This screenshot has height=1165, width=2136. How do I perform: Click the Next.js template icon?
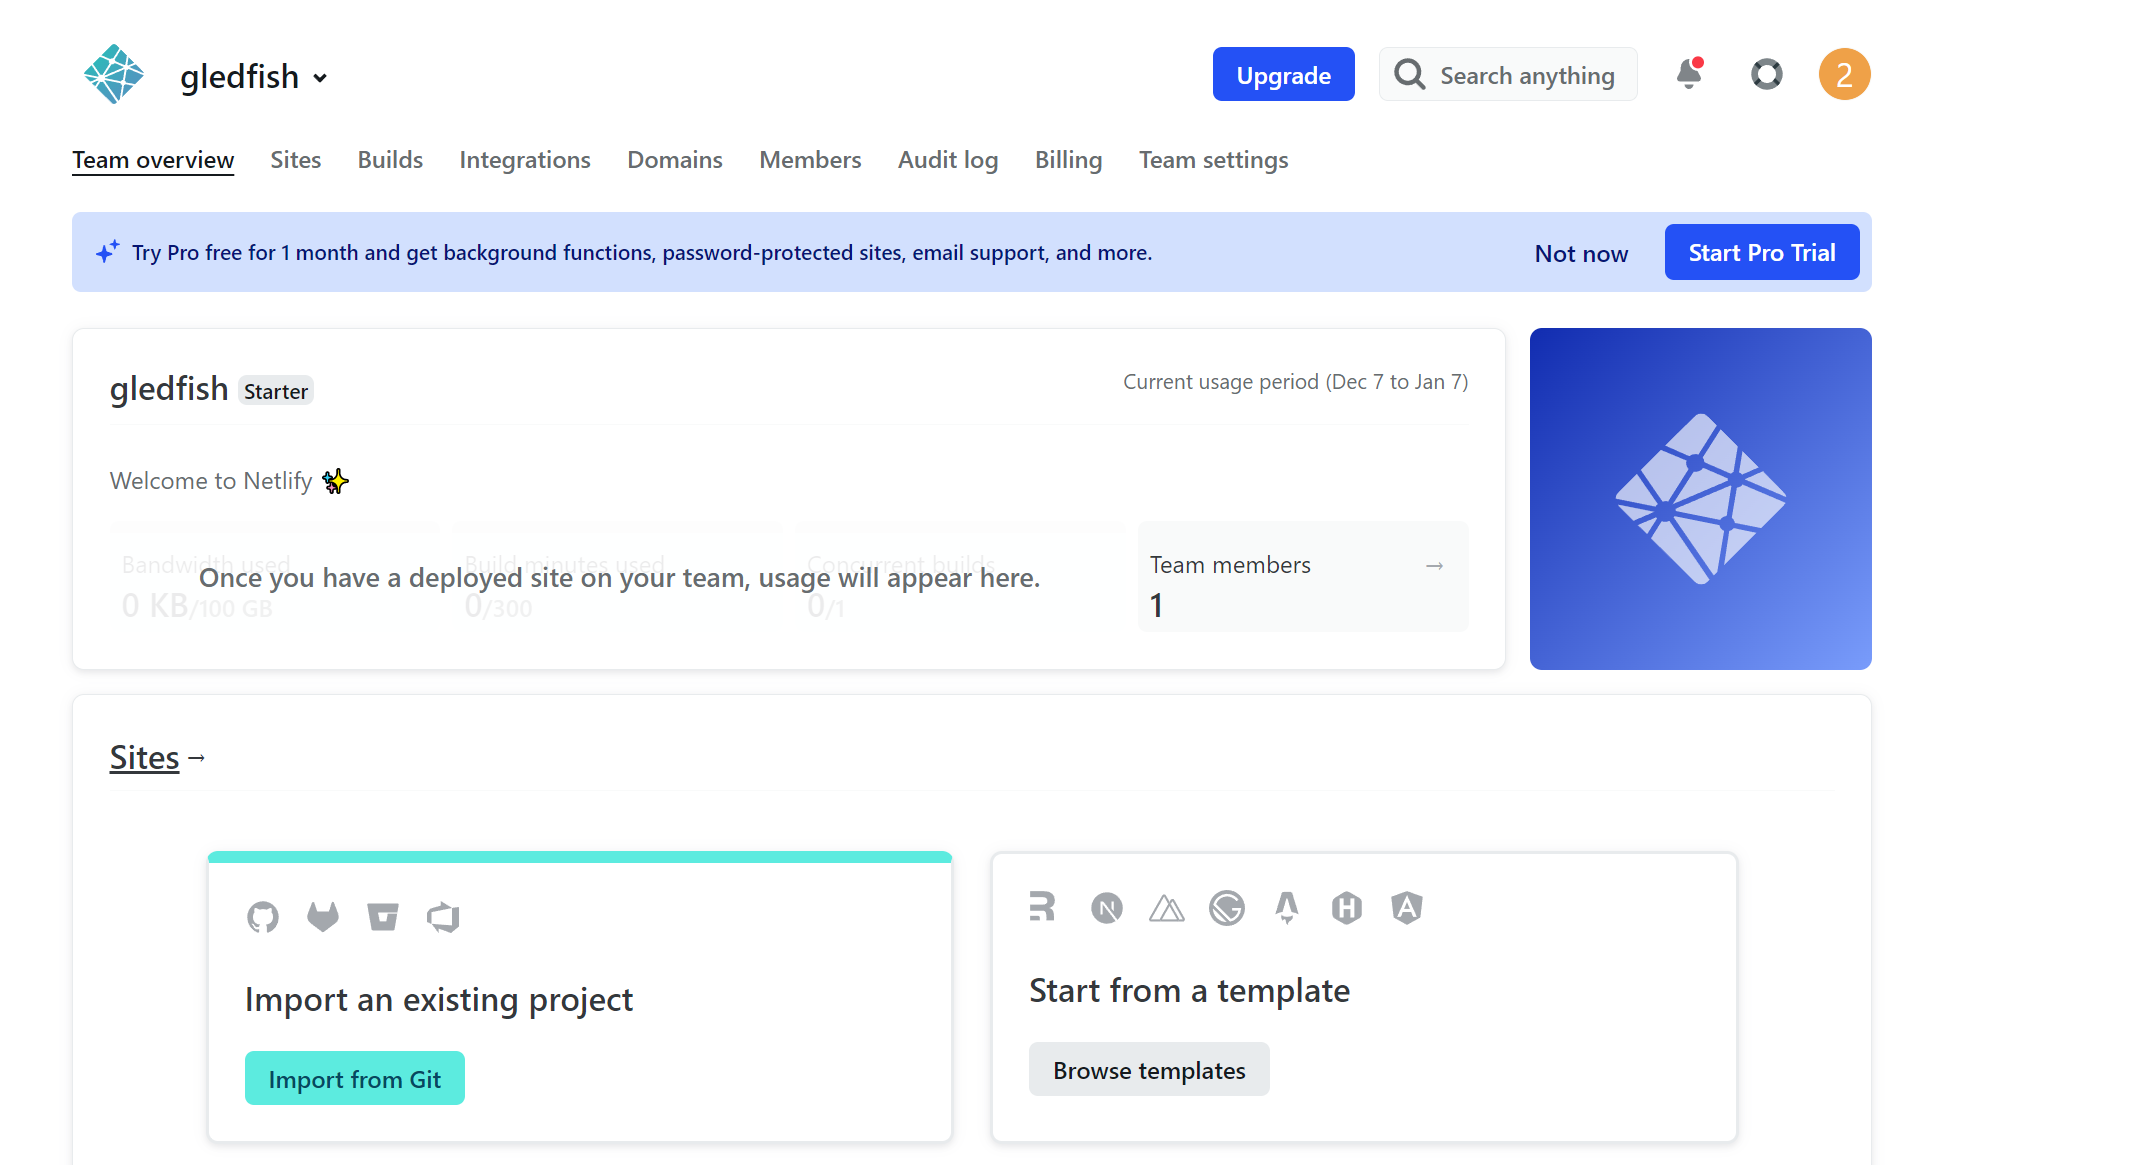pos(1107,908)
